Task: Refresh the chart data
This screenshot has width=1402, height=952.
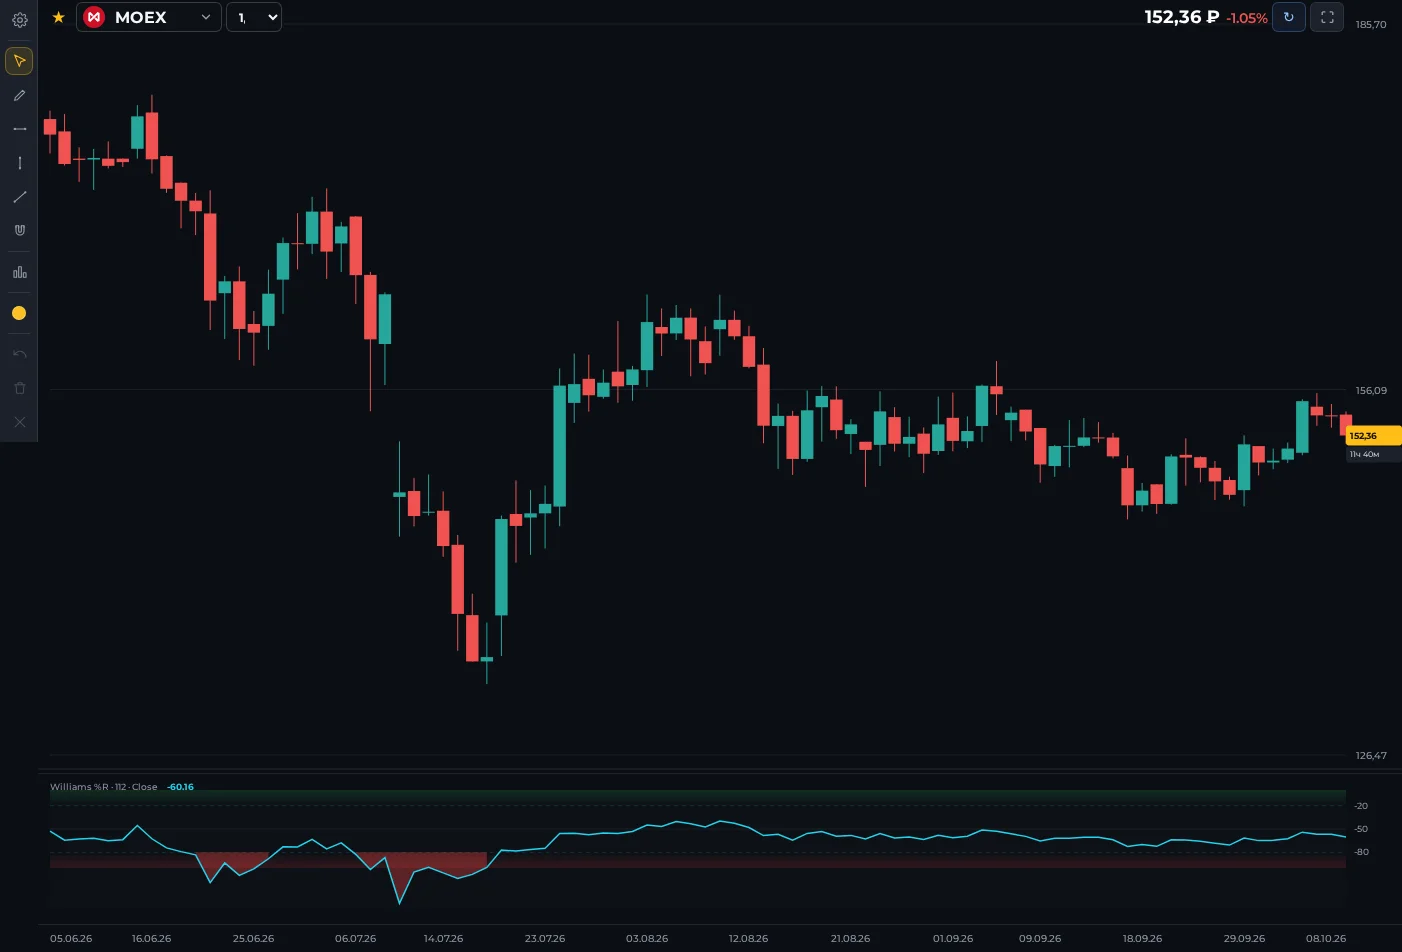Action: [1288, 17]
